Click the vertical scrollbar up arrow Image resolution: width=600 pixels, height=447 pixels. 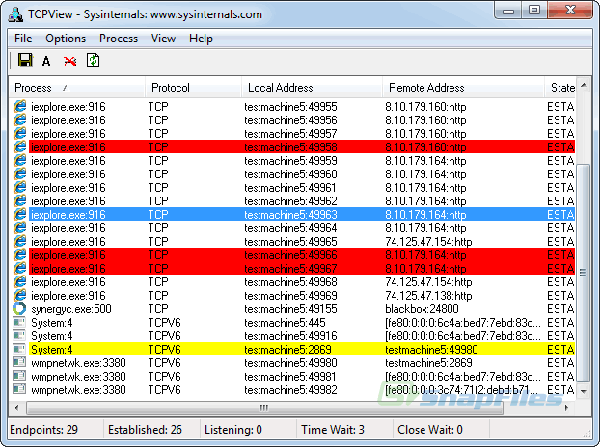point(584,85)
